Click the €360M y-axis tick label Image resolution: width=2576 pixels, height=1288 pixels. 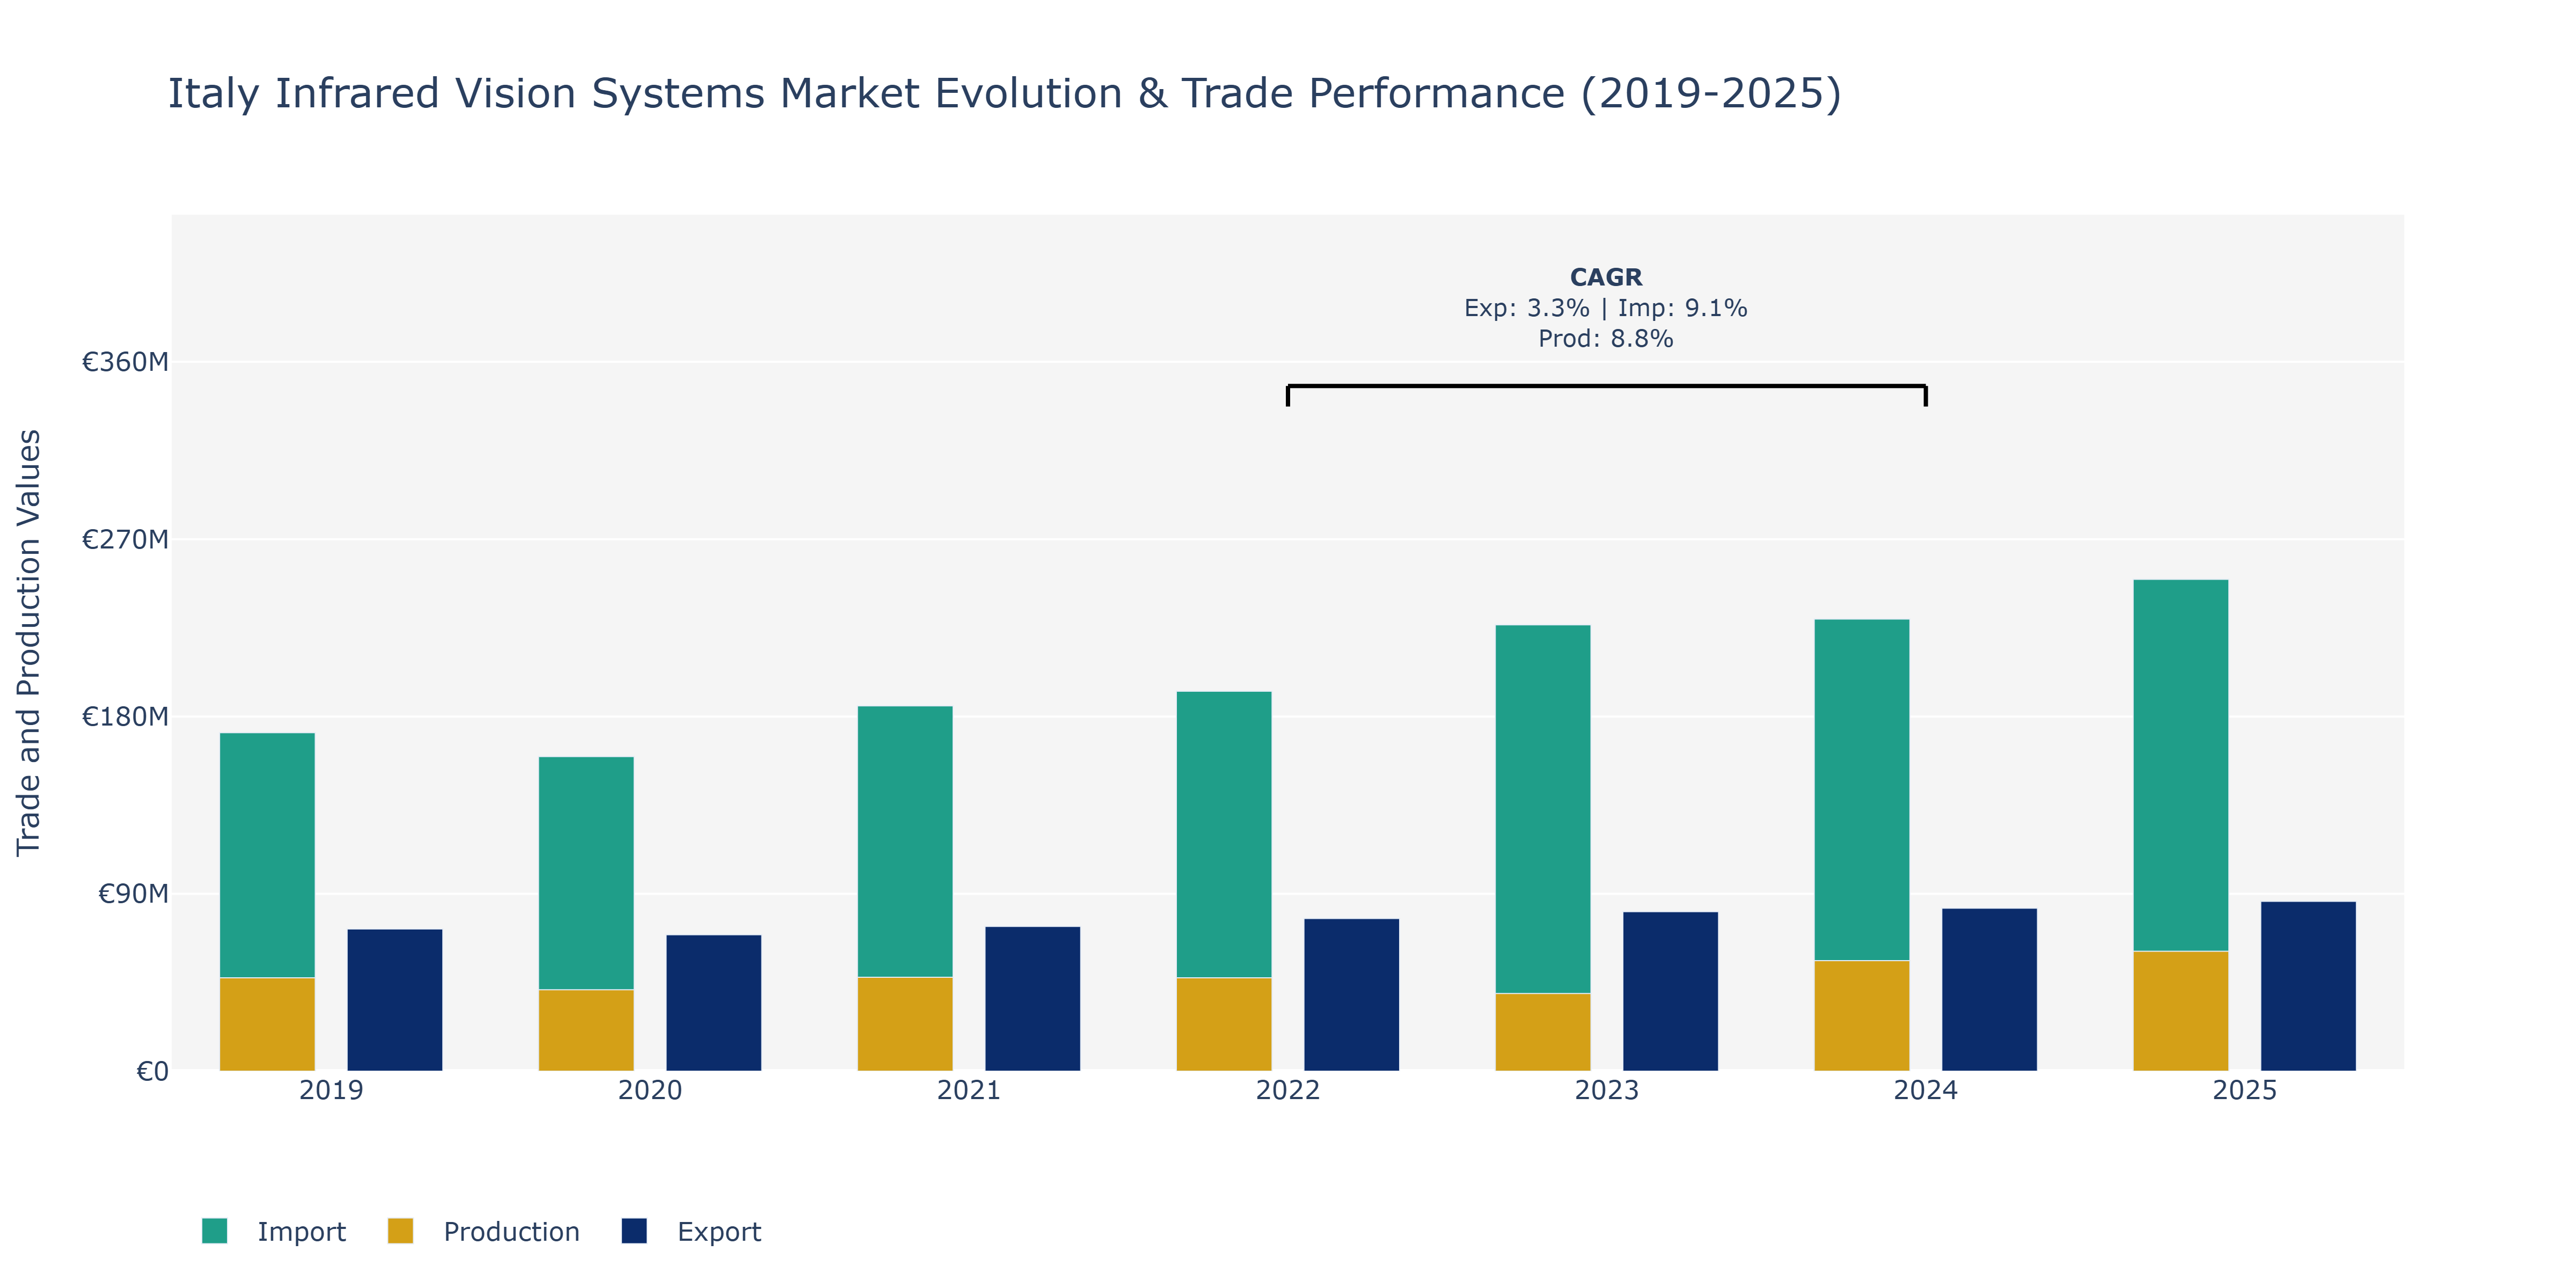pyautogui.click(x=125, y=362)
